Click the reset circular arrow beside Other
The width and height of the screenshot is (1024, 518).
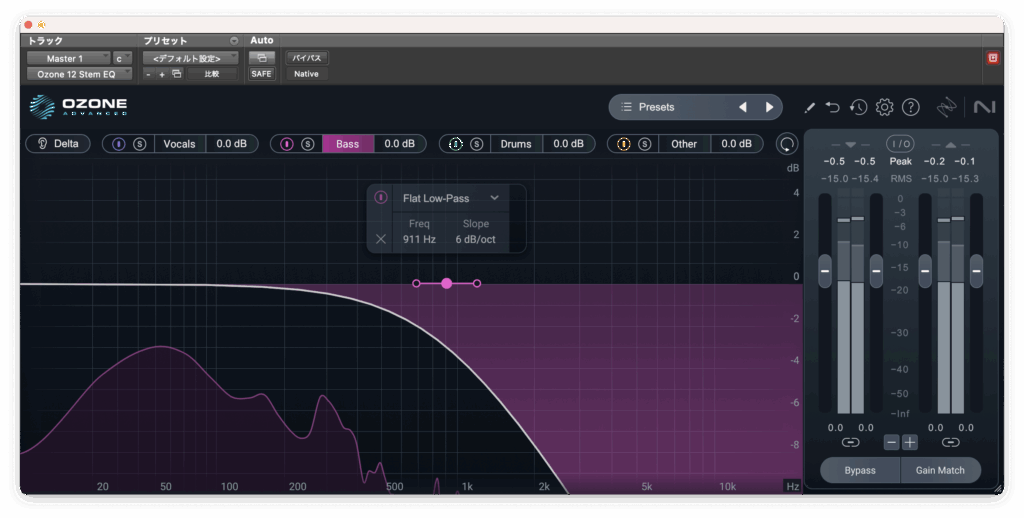coord(788,144)
